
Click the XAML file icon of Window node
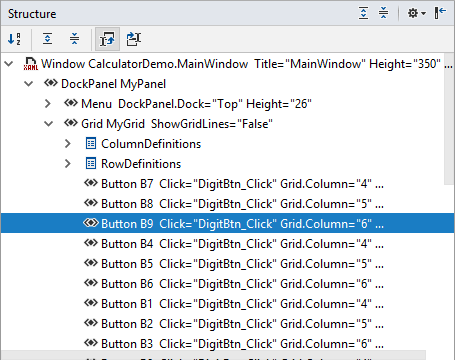(x=31, y=64)
